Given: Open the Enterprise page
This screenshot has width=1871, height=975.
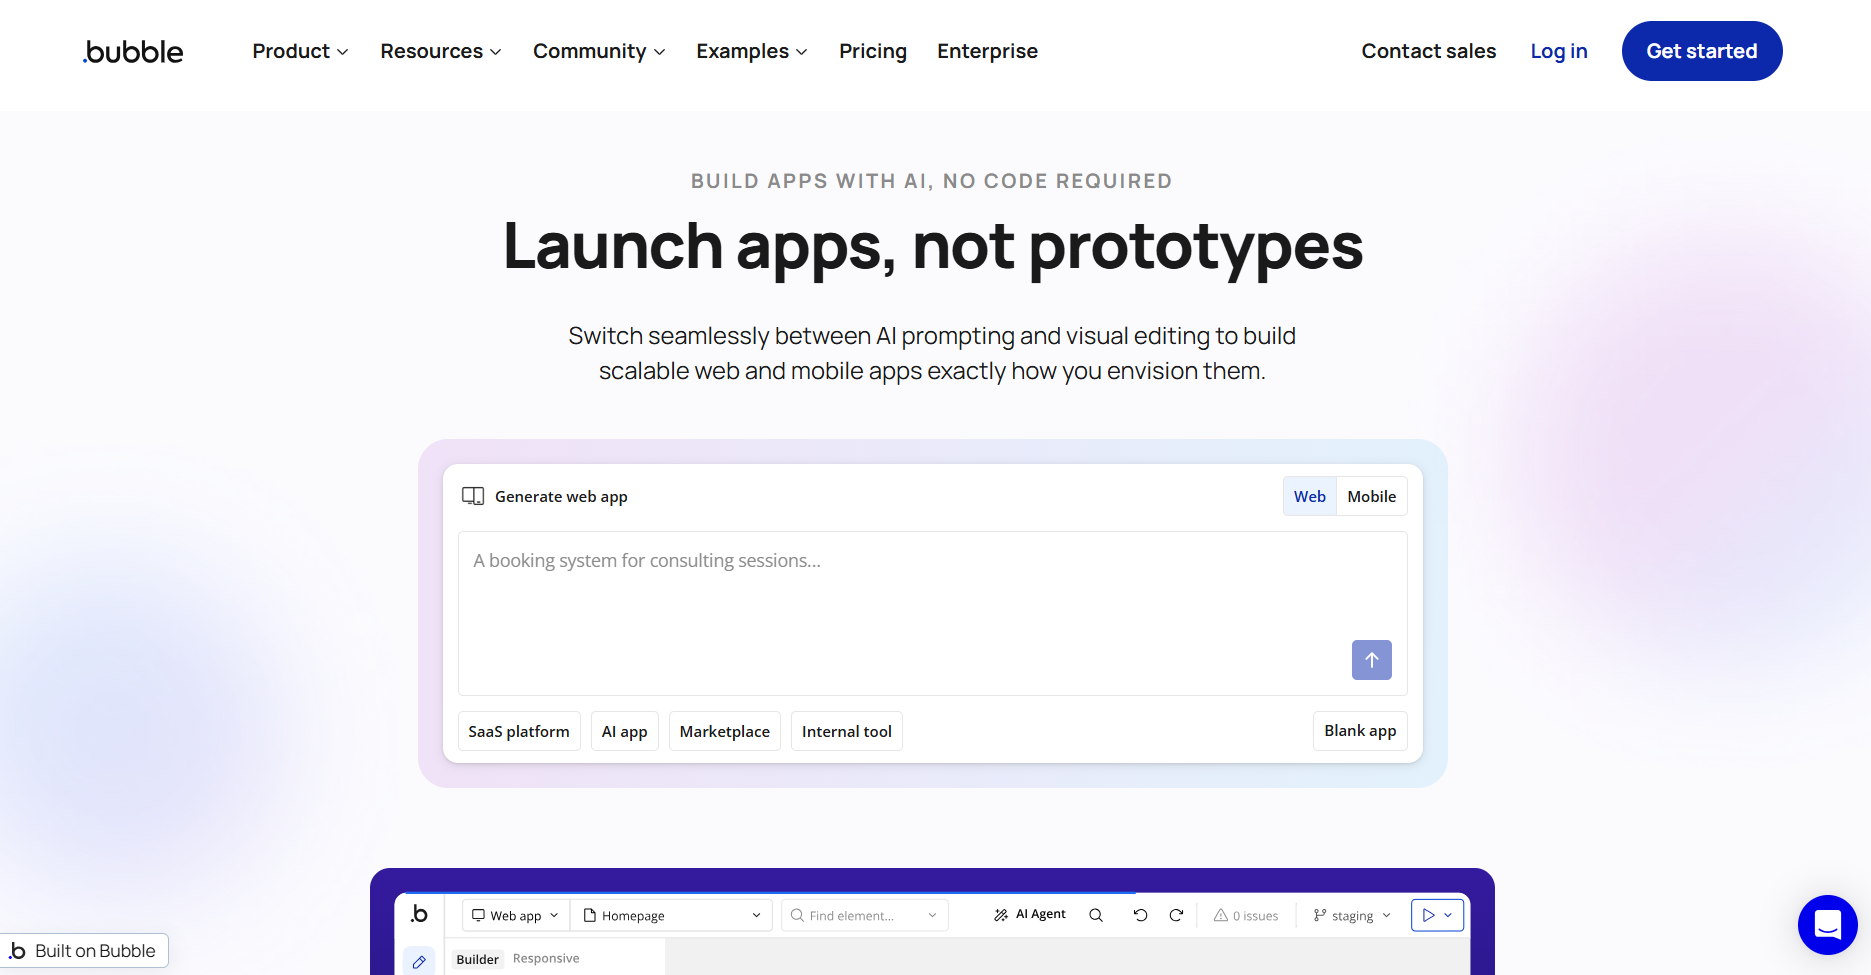Looking at the screenshot, I should [x=987, y=51].
